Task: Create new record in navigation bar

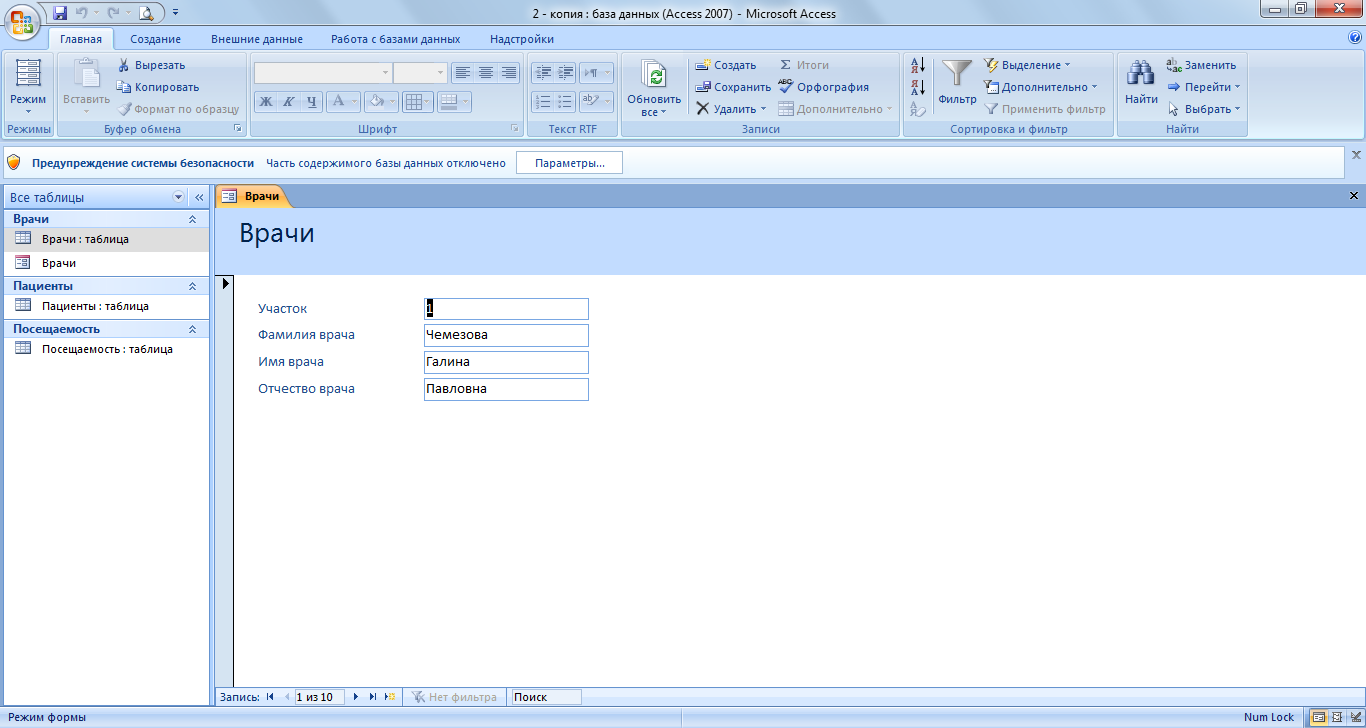Action: click(x=390, y=697)
